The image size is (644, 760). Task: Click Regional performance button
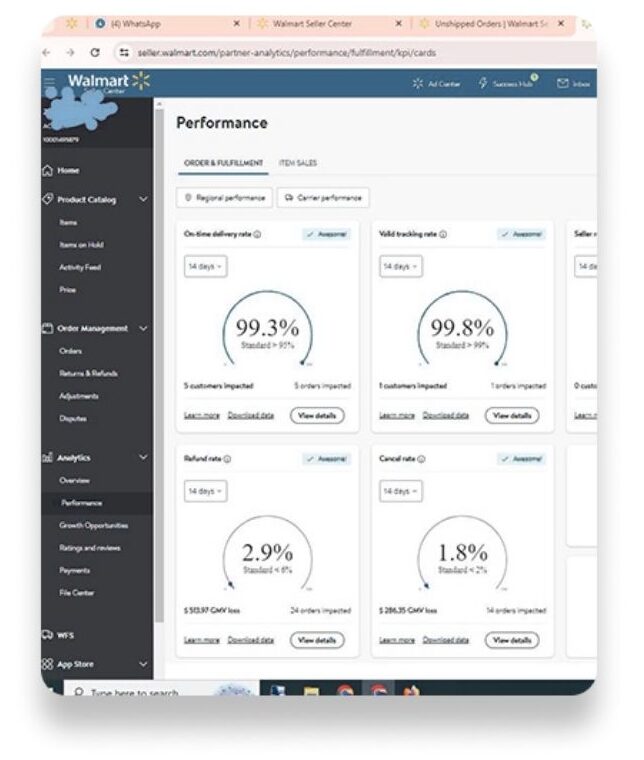point(224,198)
